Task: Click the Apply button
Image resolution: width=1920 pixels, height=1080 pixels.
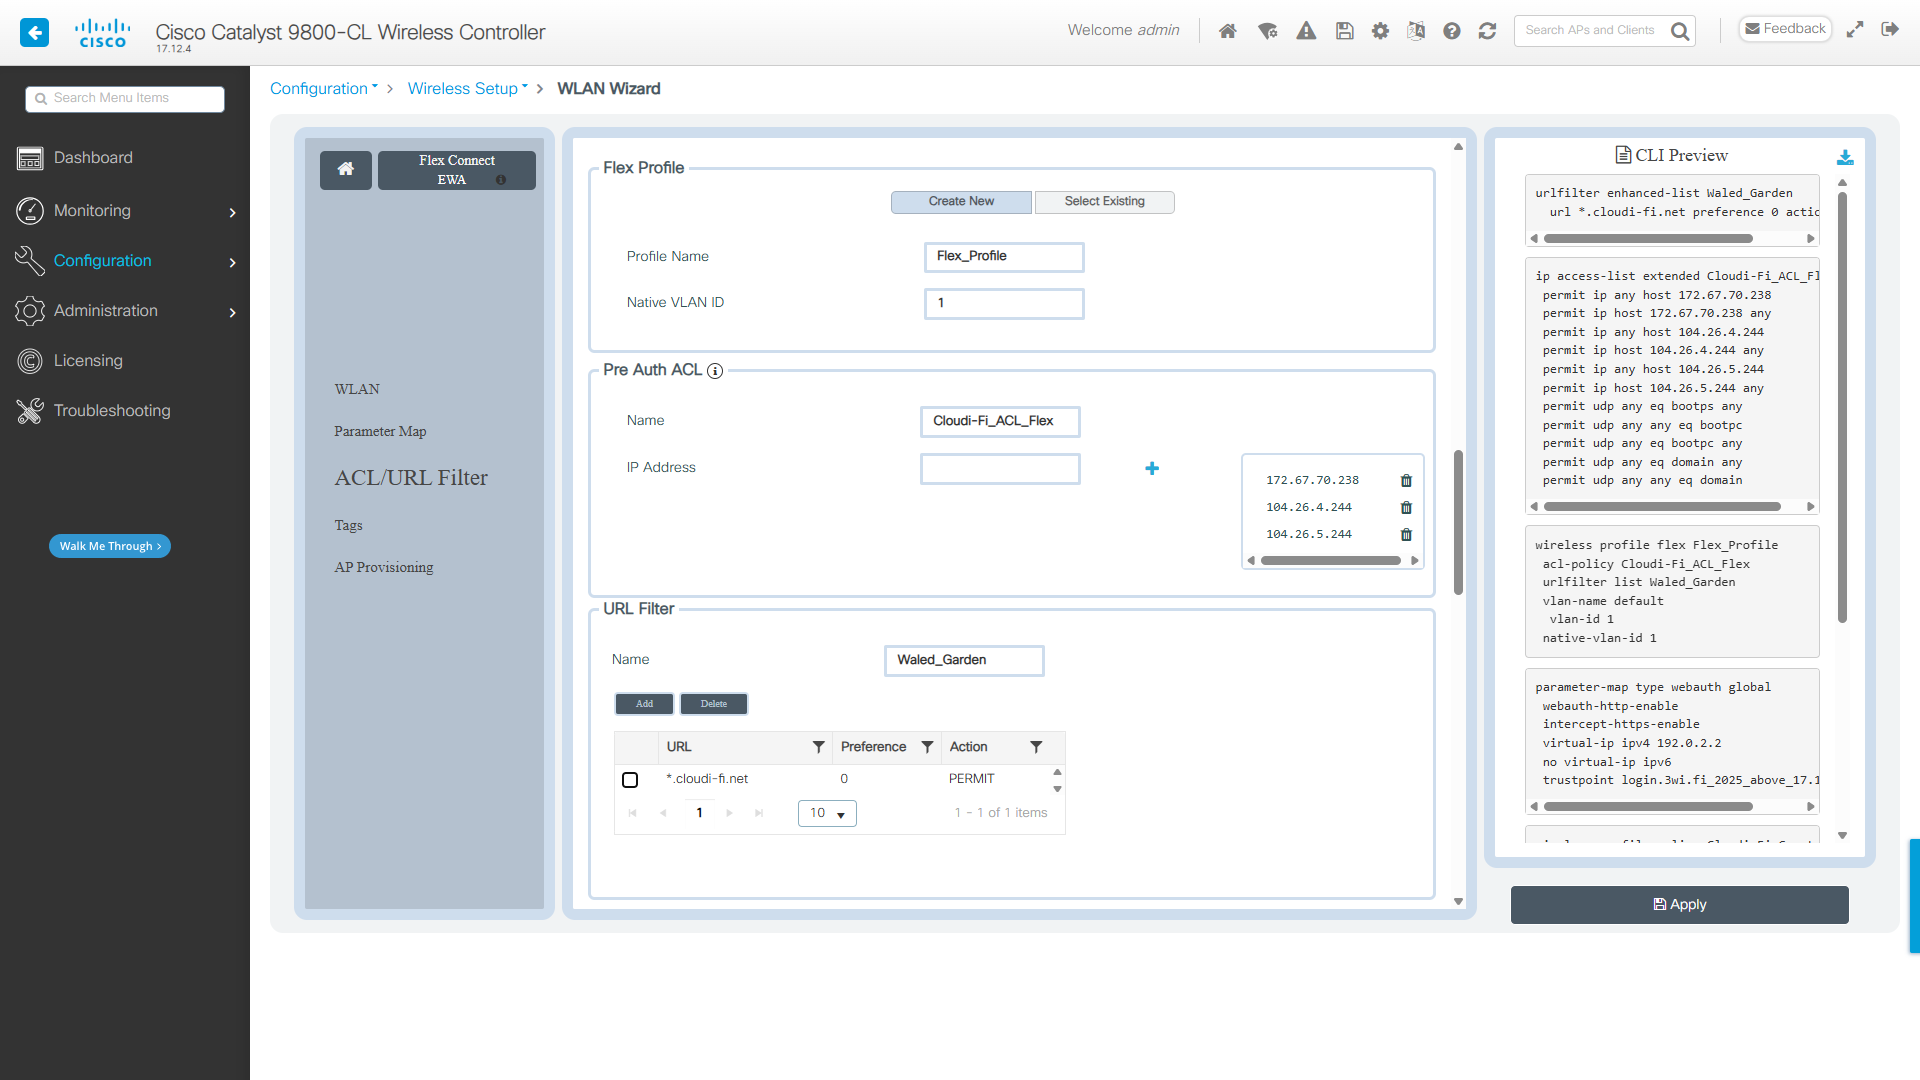Action: pyautogui.click(x=1679, y=905)
